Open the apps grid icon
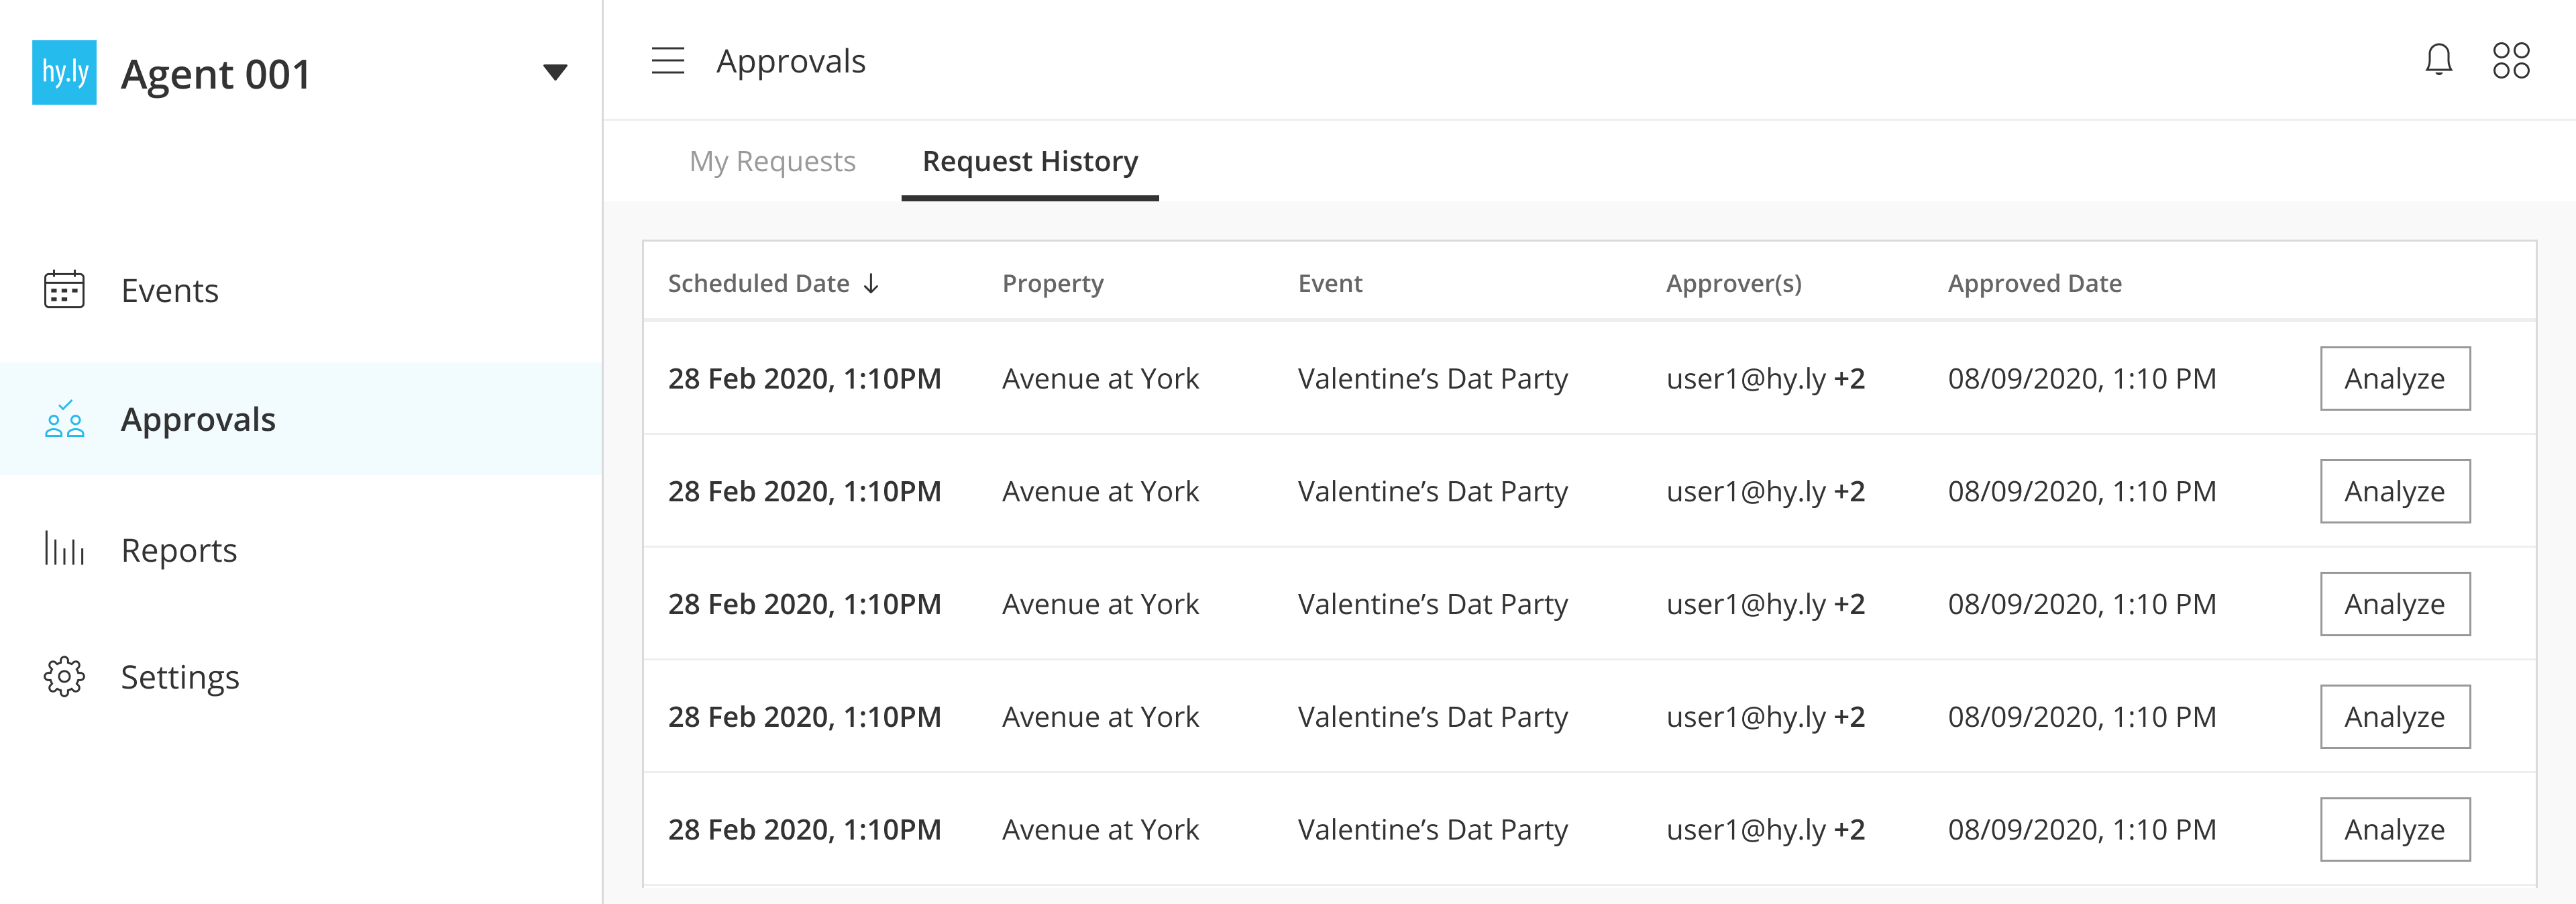 coord(2510,60)
